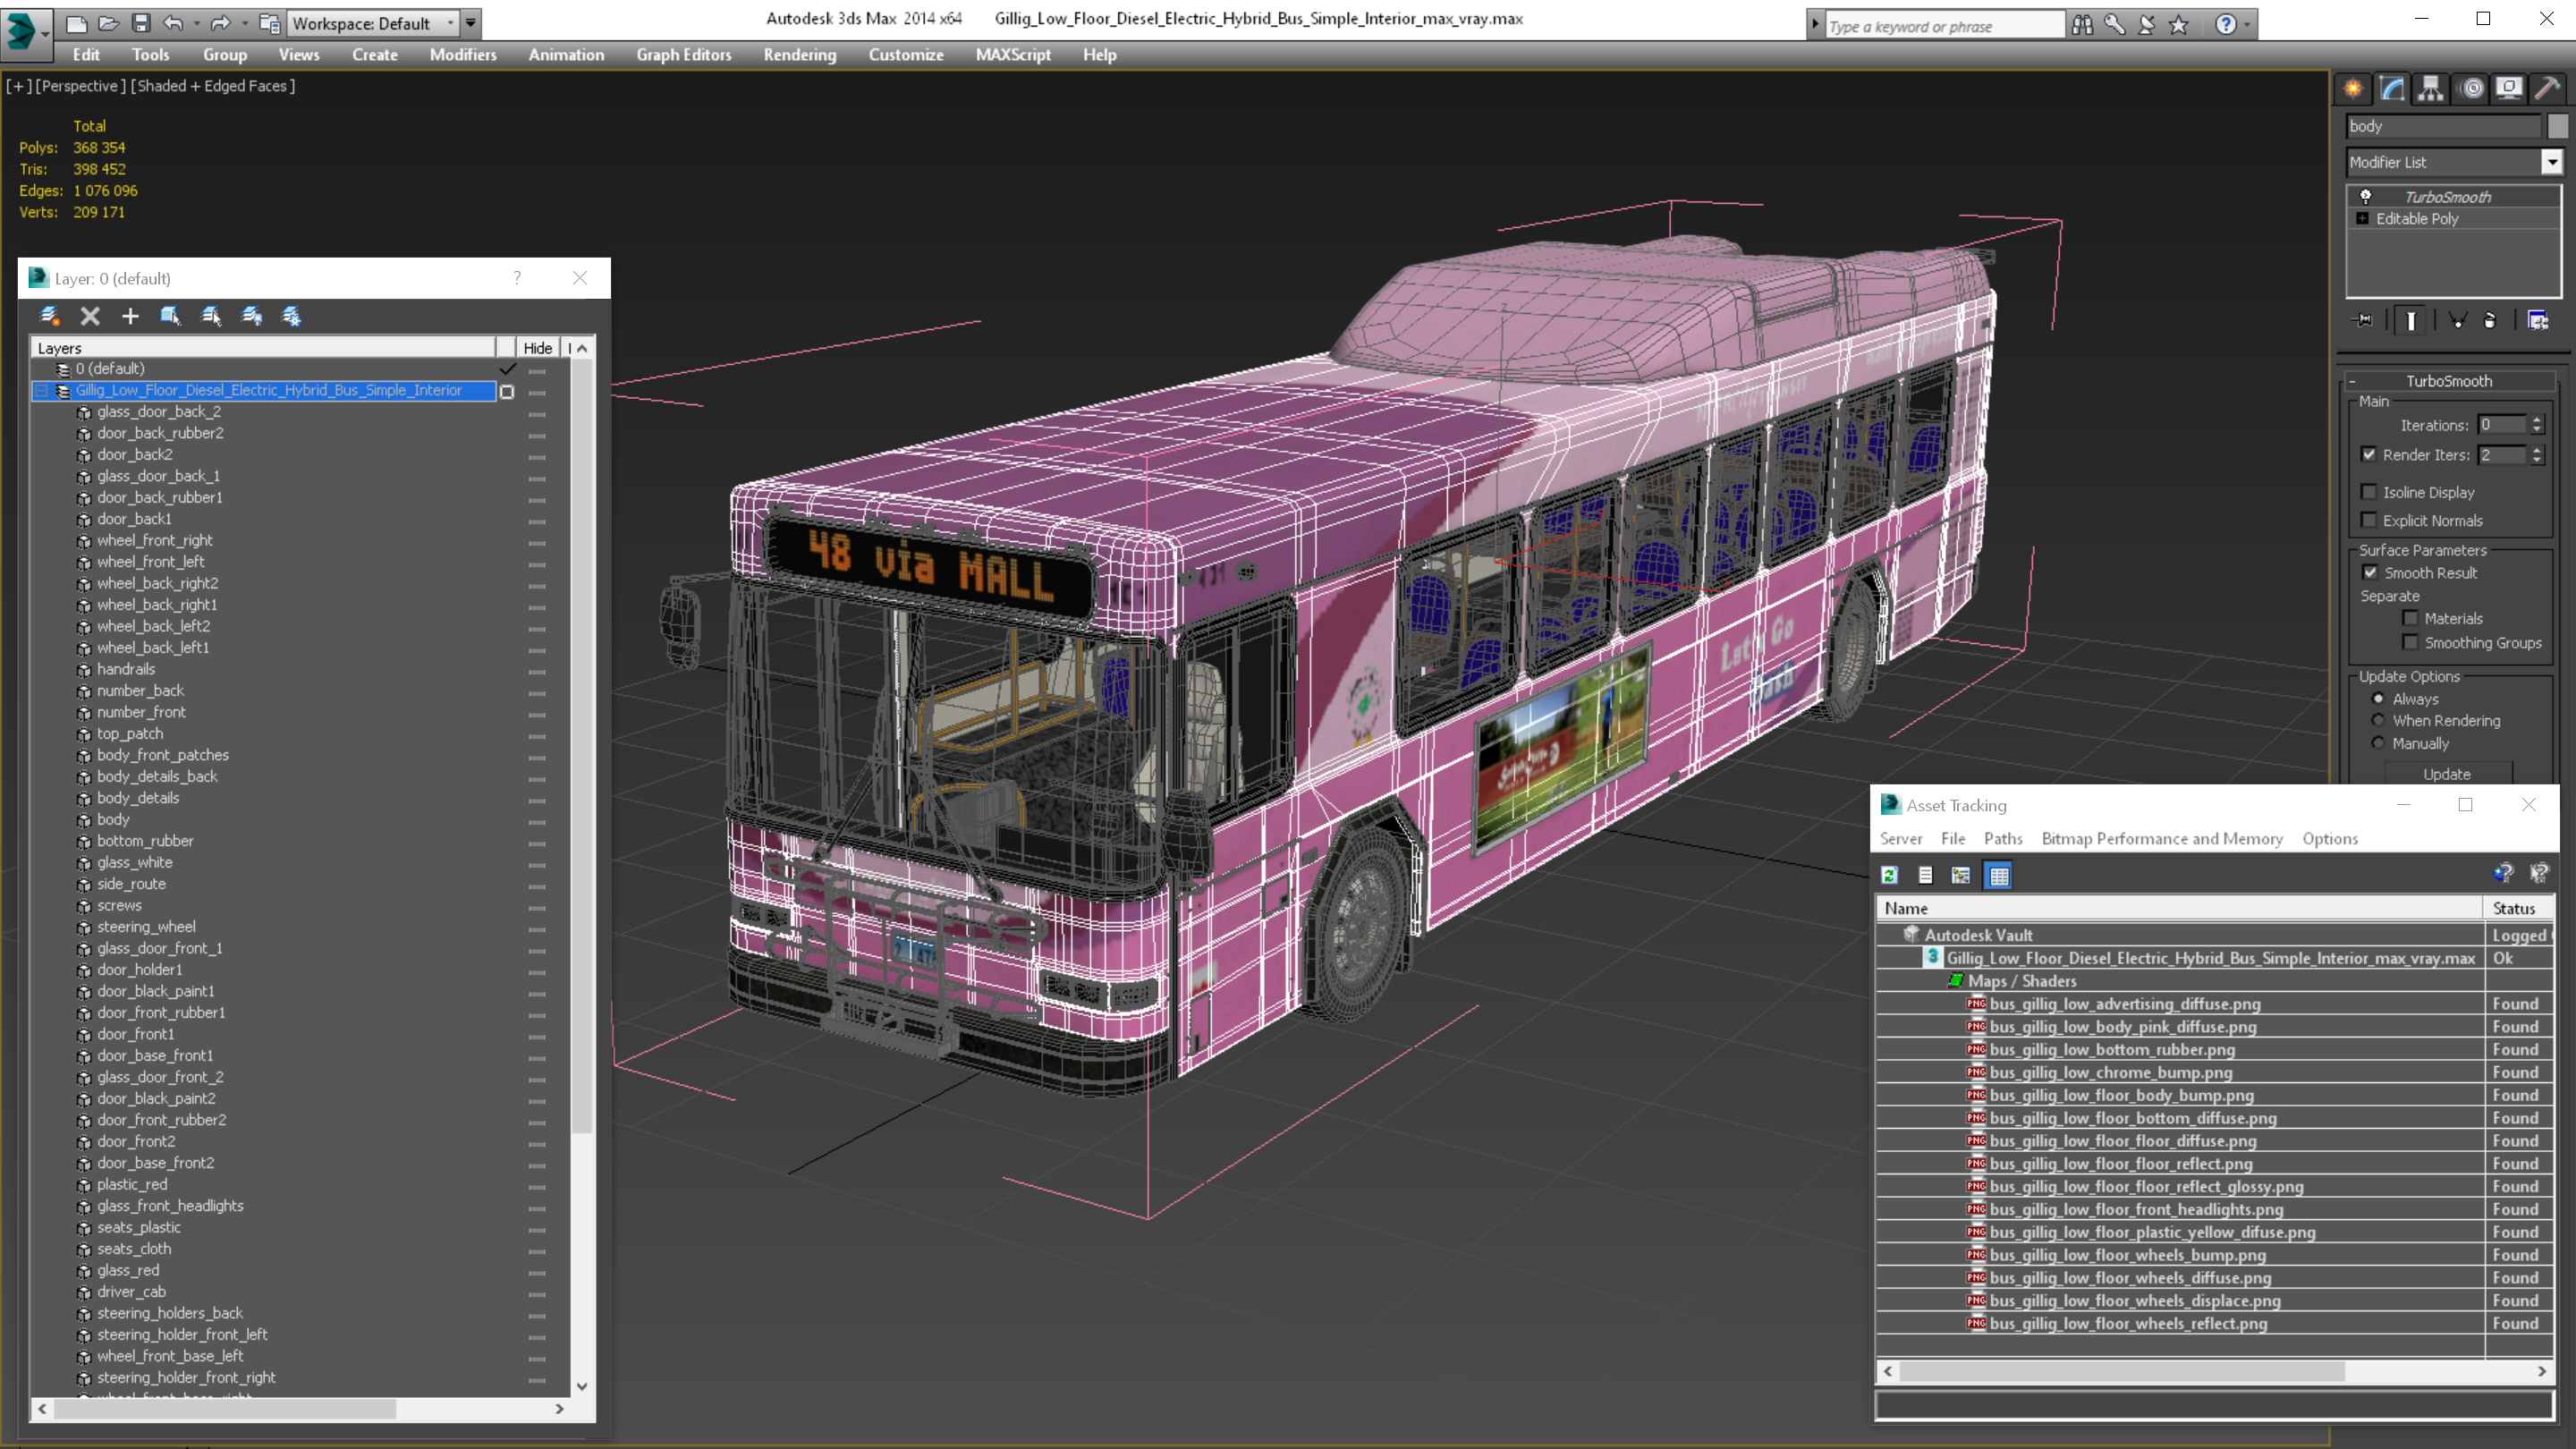This screenshot has height=1449, width=2576.
Task: Open the Motion command panel tab
Action: (2471, 89)
